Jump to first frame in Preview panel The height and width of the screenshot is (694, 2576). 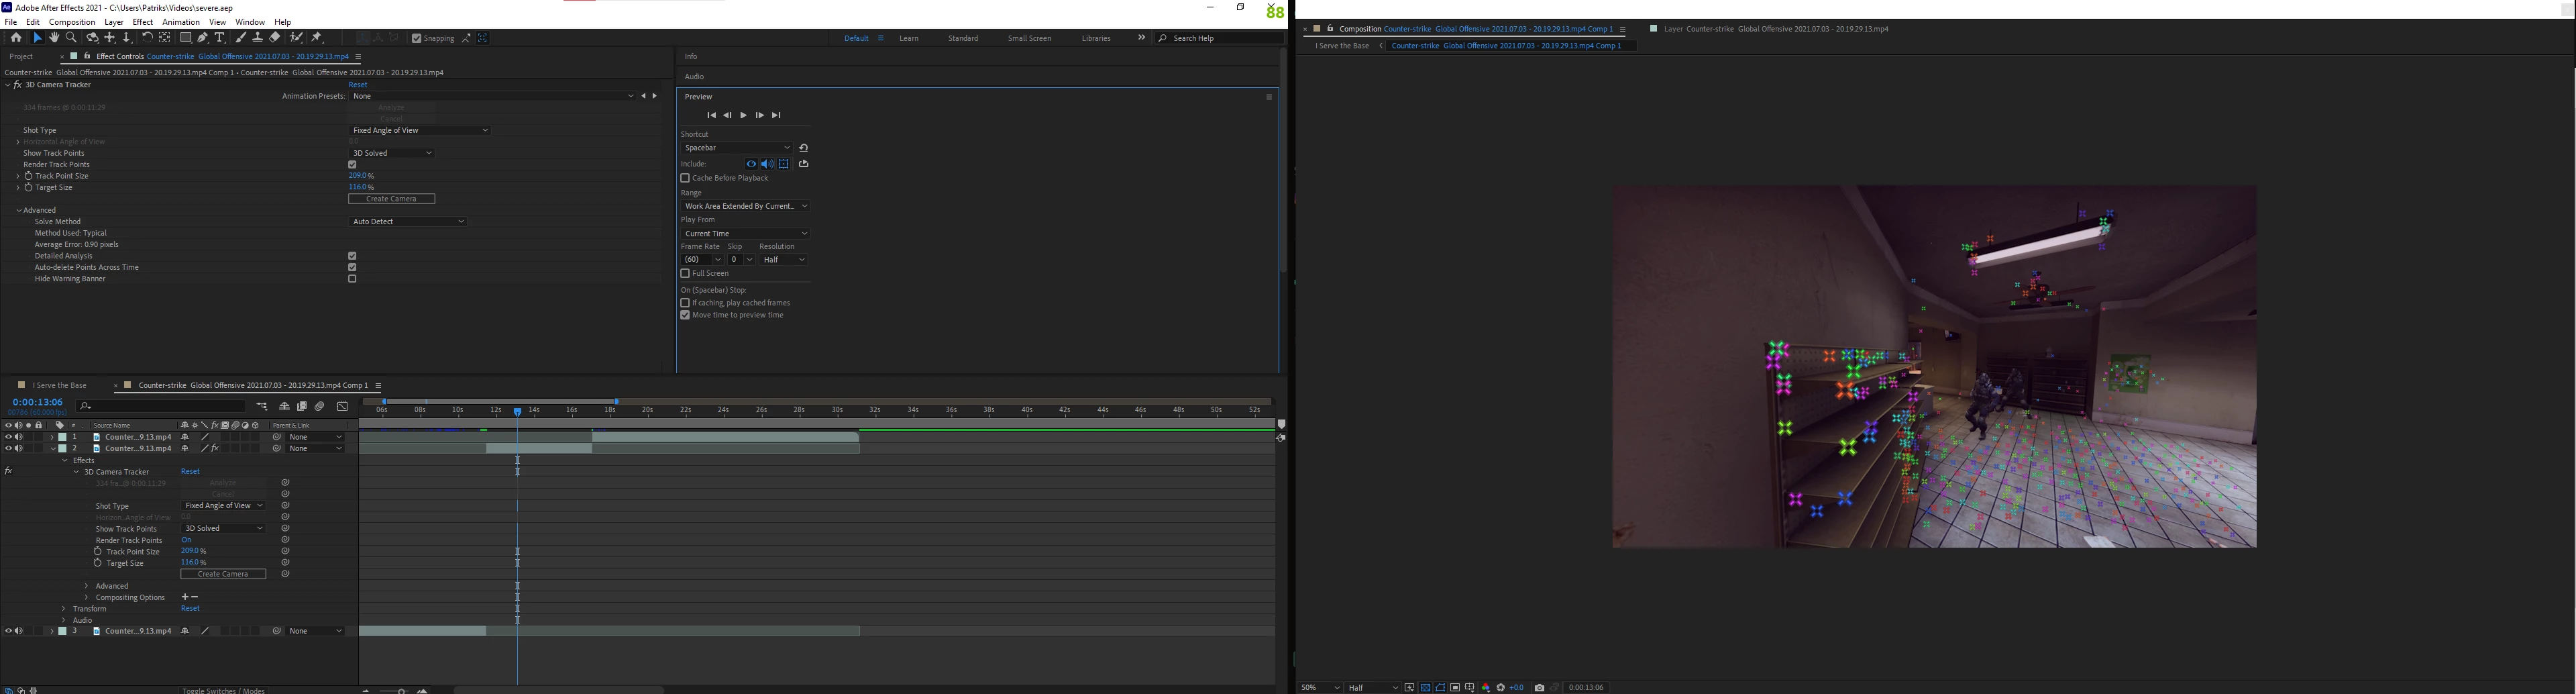pos(712,115)
